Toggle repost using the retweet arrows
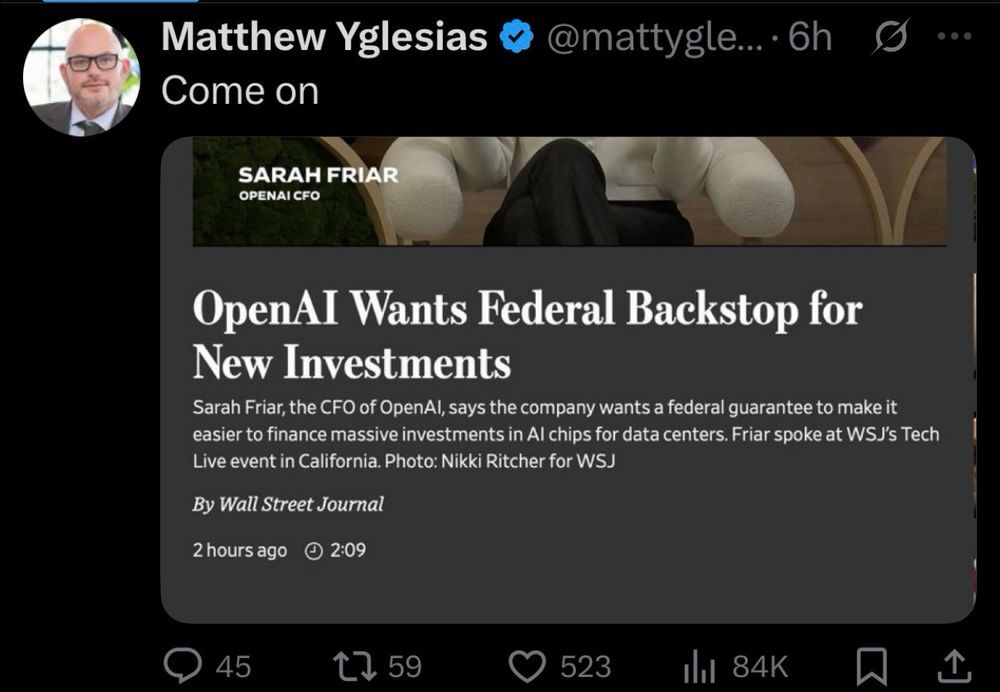This screenshot has width=1000, height=692. click(x=358, y=664)
